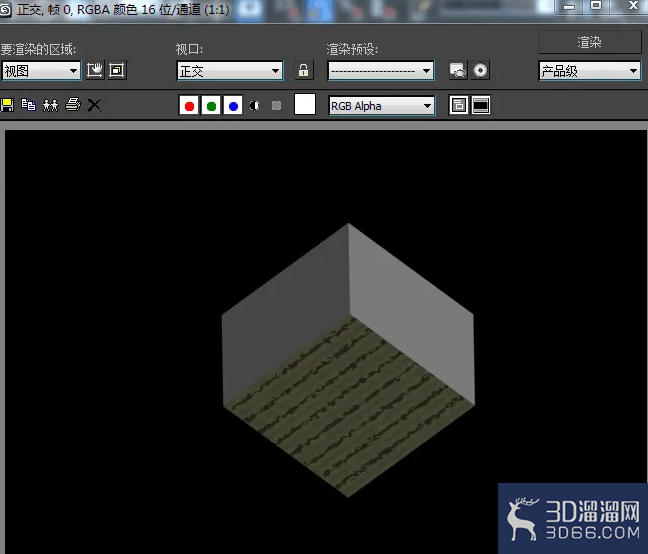The image size is (648, 554).
Task: Click the 渲染 render button
Action: point(590,42)
